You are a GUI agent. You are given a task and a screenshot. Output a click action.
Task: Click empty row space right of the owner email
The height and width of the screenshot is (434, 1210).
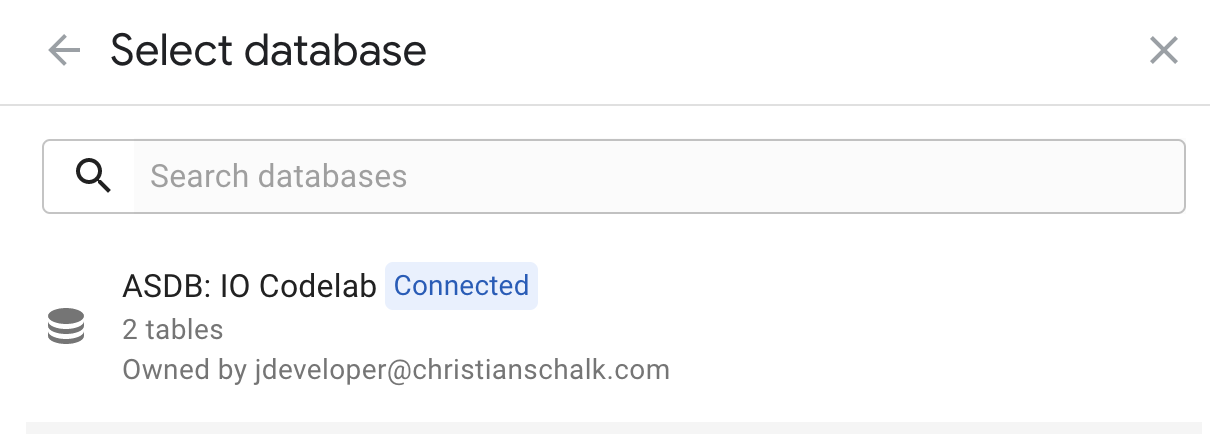pos(930,370)
